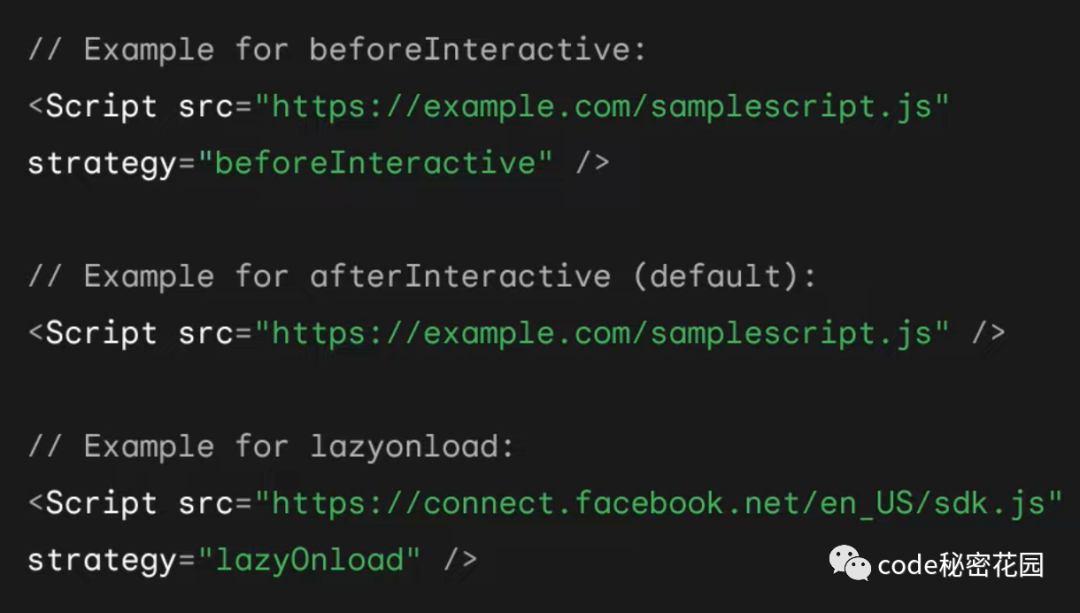1080x613 pixels.
Task: Click the "lazyOnload" strategy value
Action: [x=309, y=560]
